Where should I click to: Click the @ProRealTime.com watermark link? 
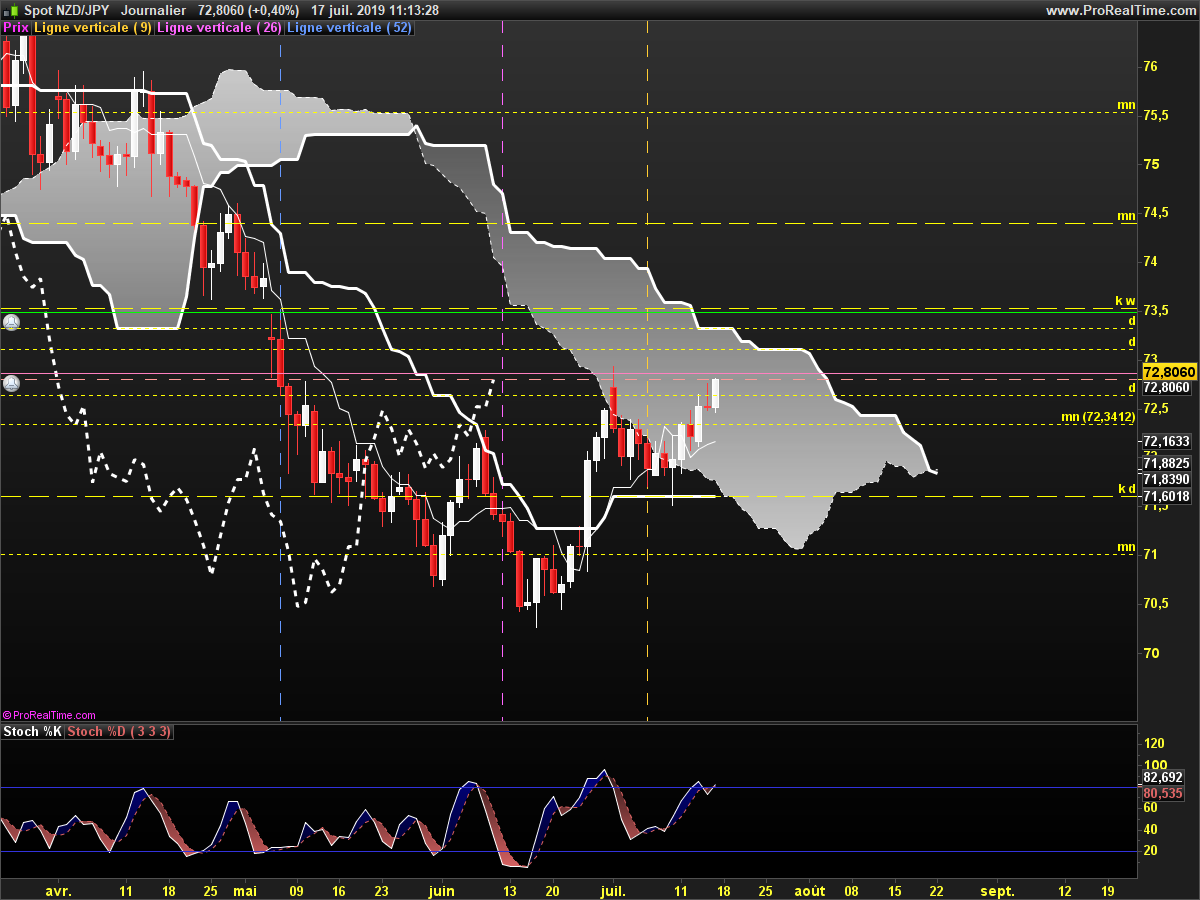(49, 715)
